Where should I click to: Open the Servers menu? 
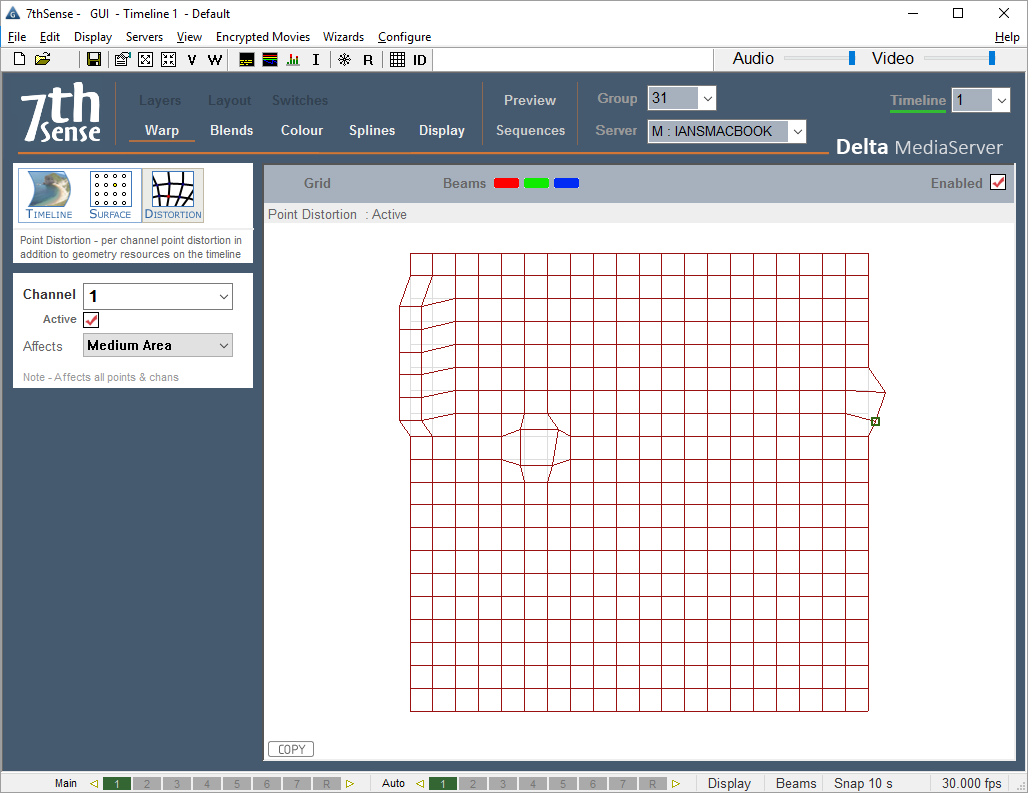tap(144, 37)
